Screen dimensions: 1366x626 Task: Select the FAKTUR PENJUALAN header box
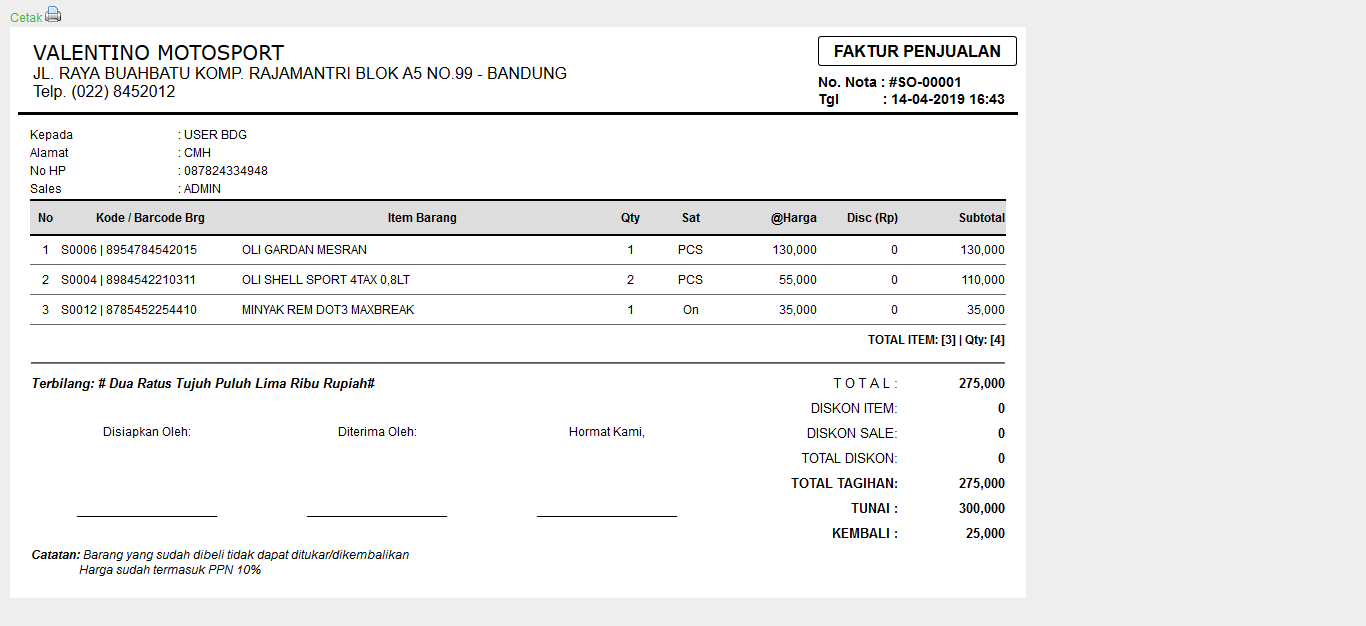(916, 50)
